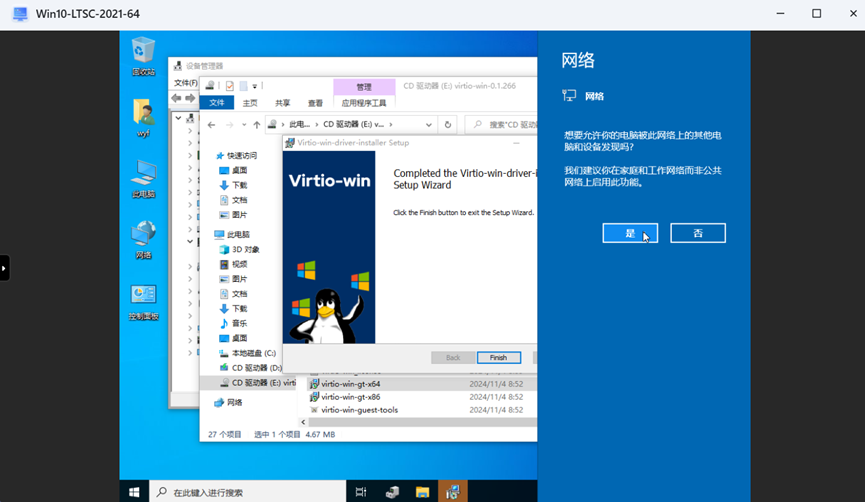Open the 查看 ribbon tab

pyautogui.click(x=315, y=103)
